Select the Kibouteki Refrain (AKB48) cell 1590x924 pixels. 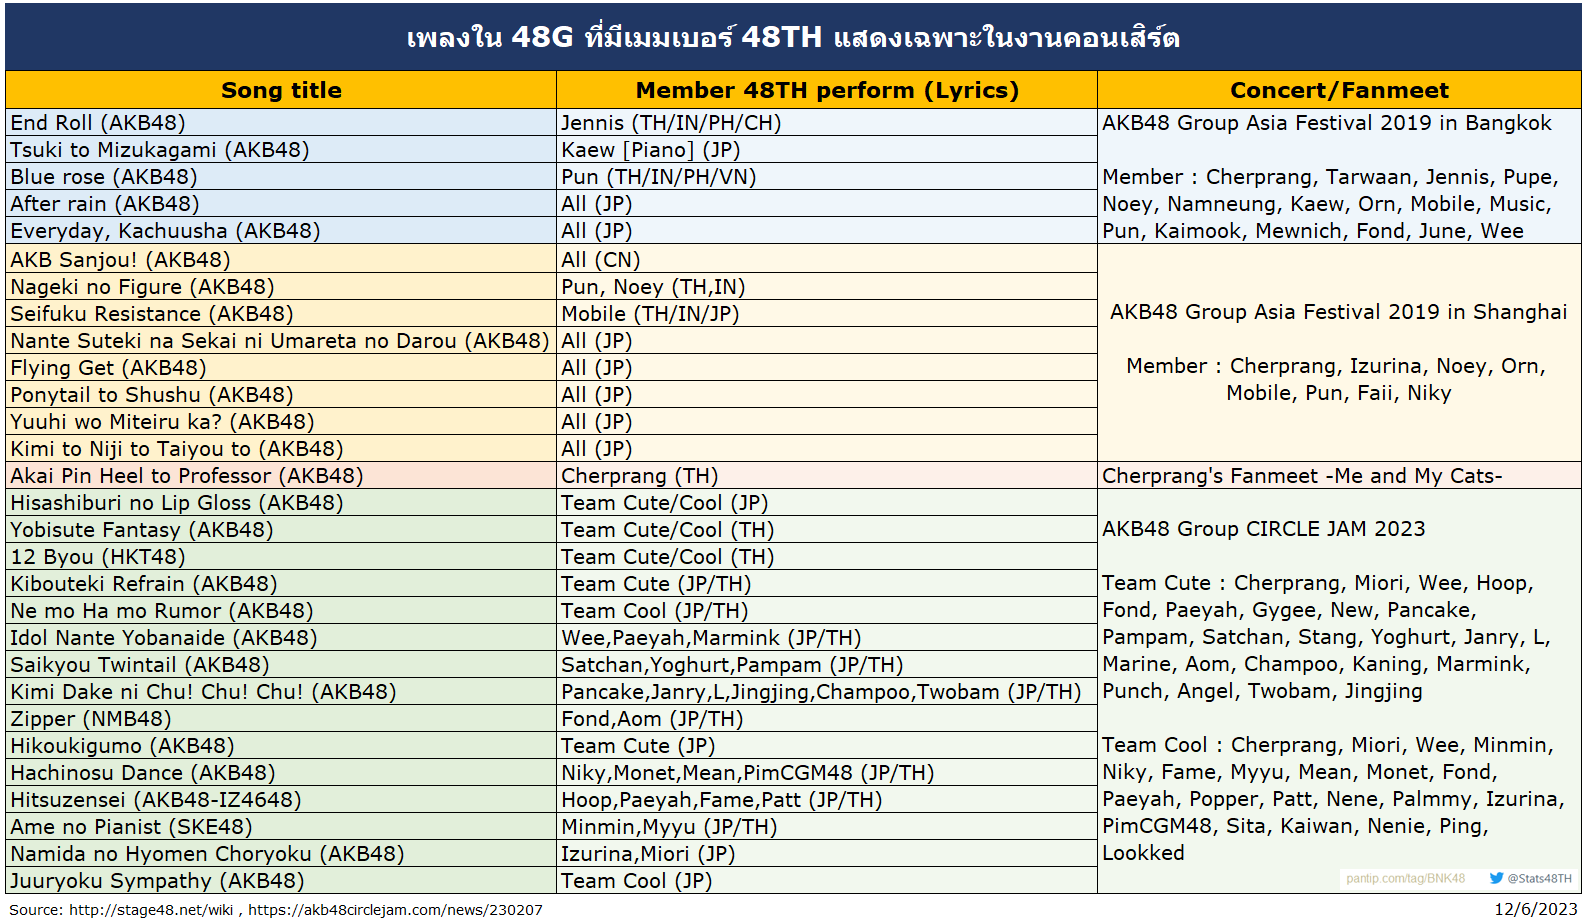click(281, 584)
